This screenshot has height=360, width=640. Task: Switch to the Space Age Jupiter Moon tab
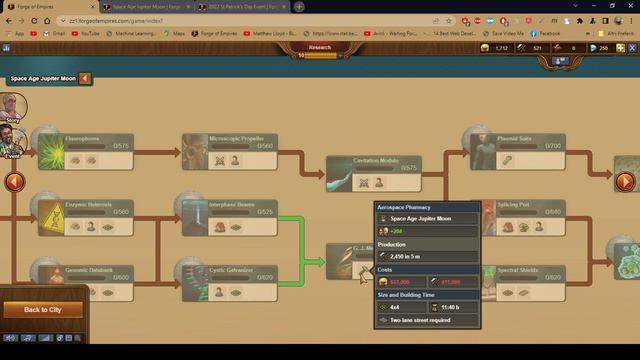[x=147, y=7]
